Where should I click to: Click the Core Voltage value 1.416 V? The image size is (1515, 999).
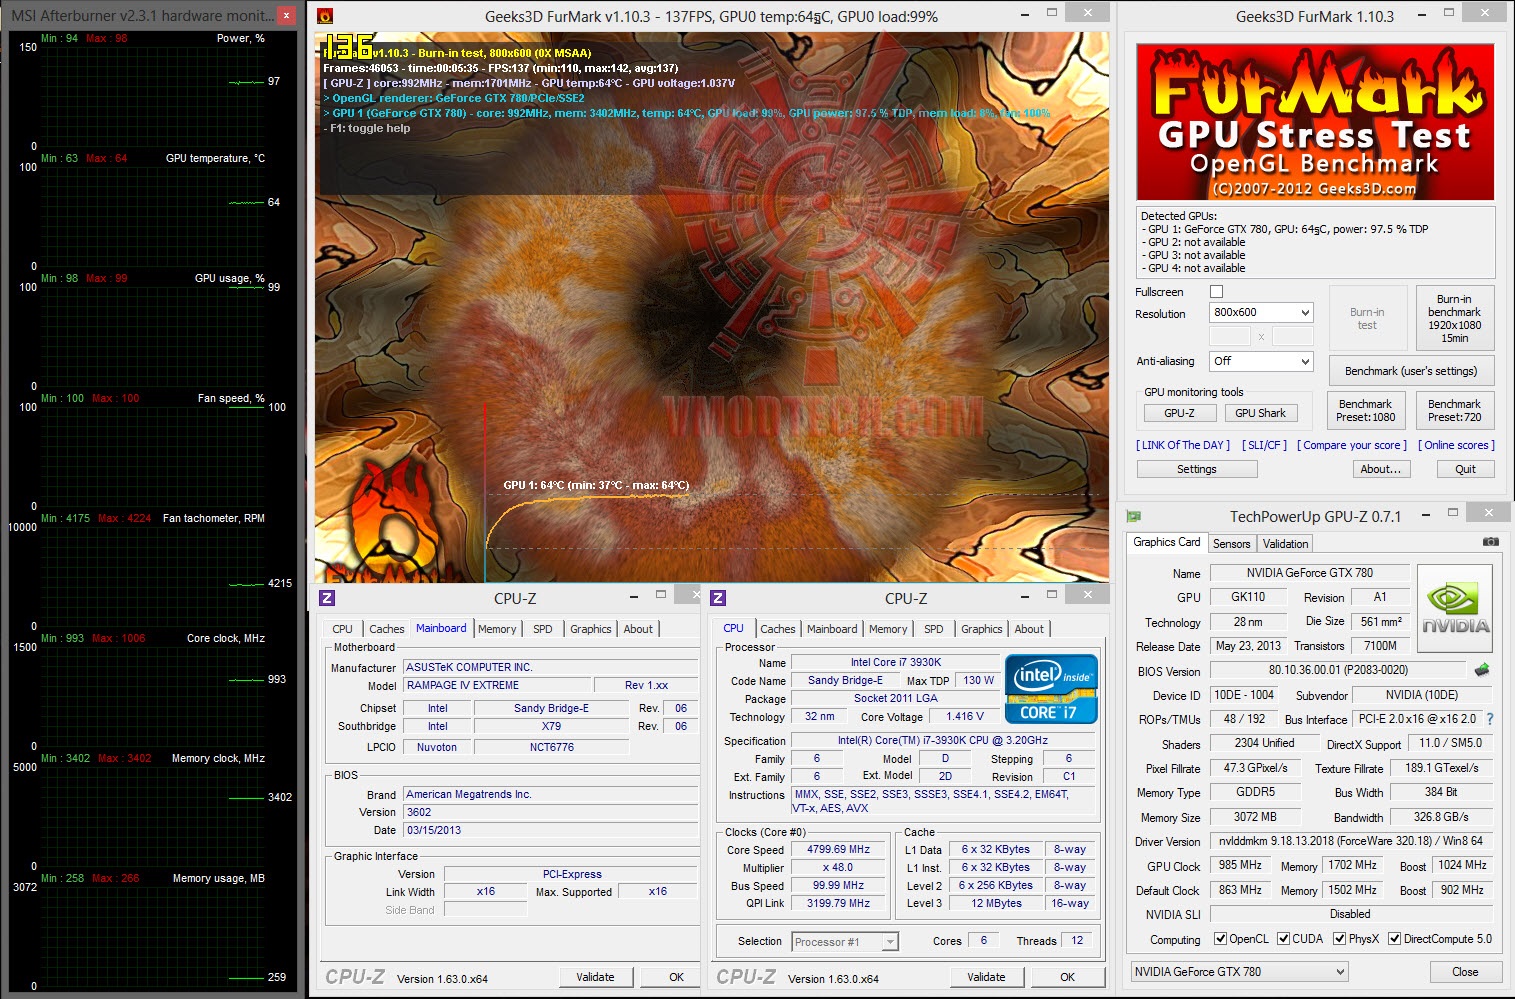point(965,716)
